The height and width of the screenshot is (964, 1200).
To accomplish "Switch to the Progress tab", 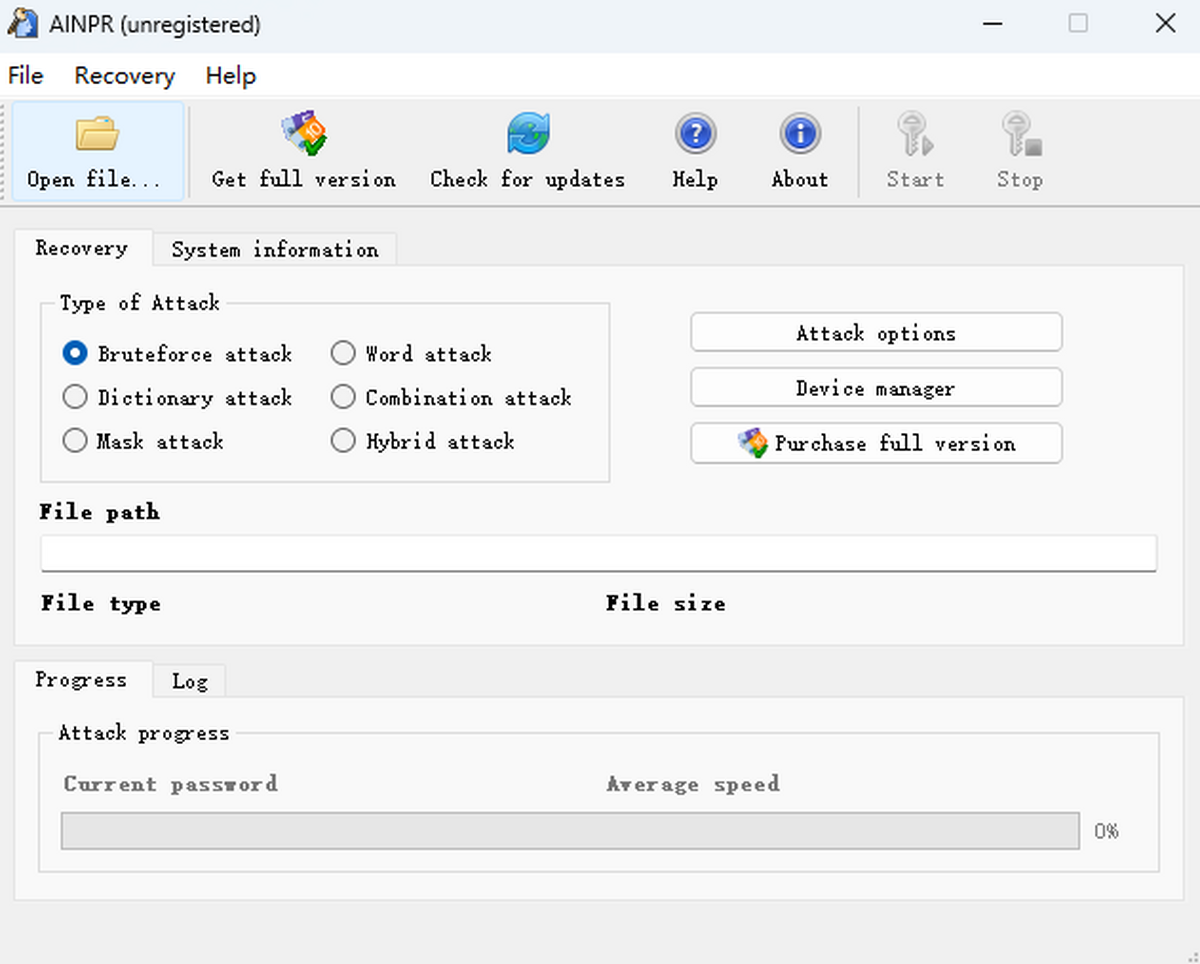I will click(x=82, y=680).
